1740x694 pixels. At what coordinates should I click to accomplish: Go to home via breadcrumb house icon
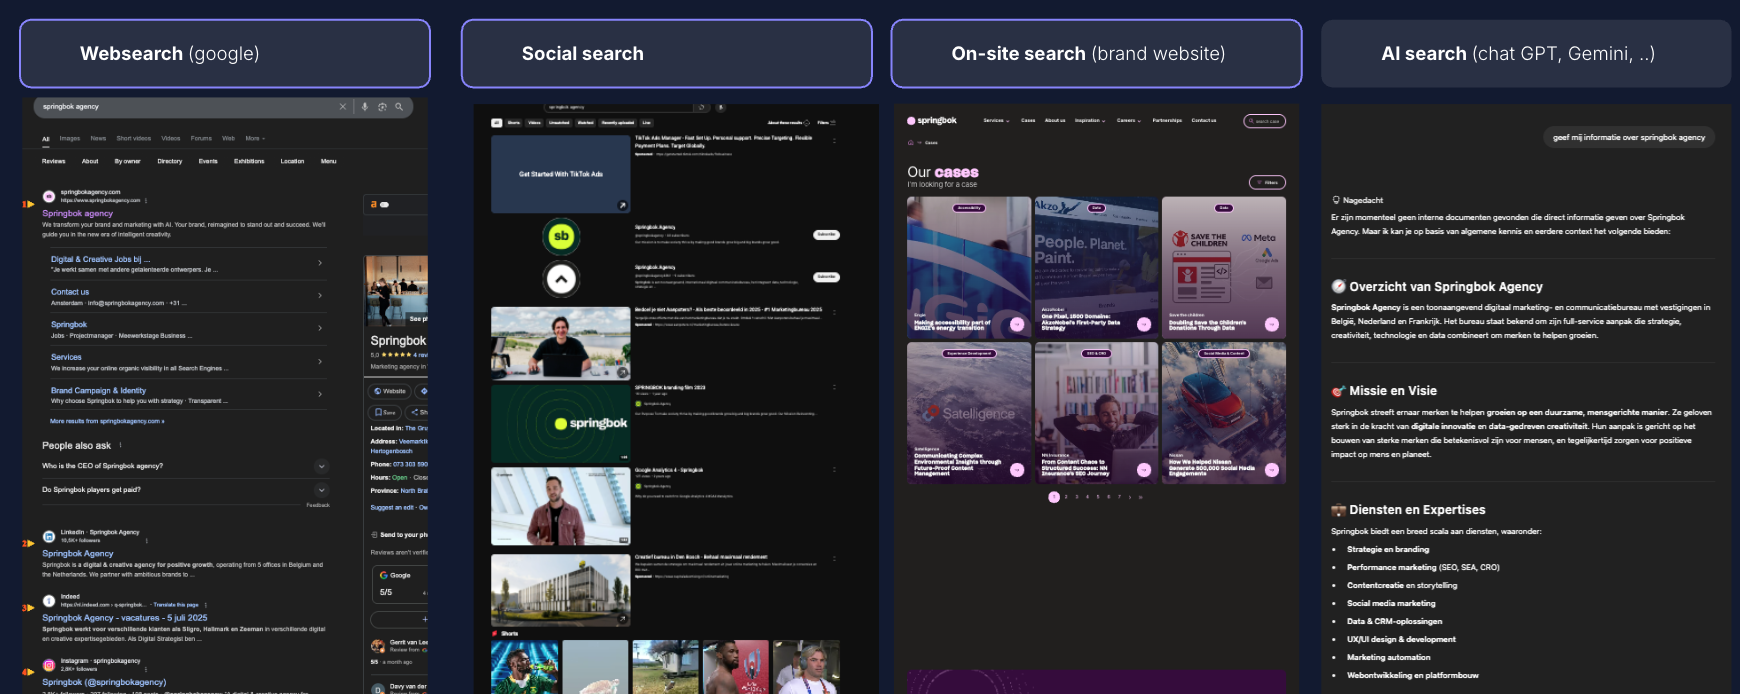911,143
